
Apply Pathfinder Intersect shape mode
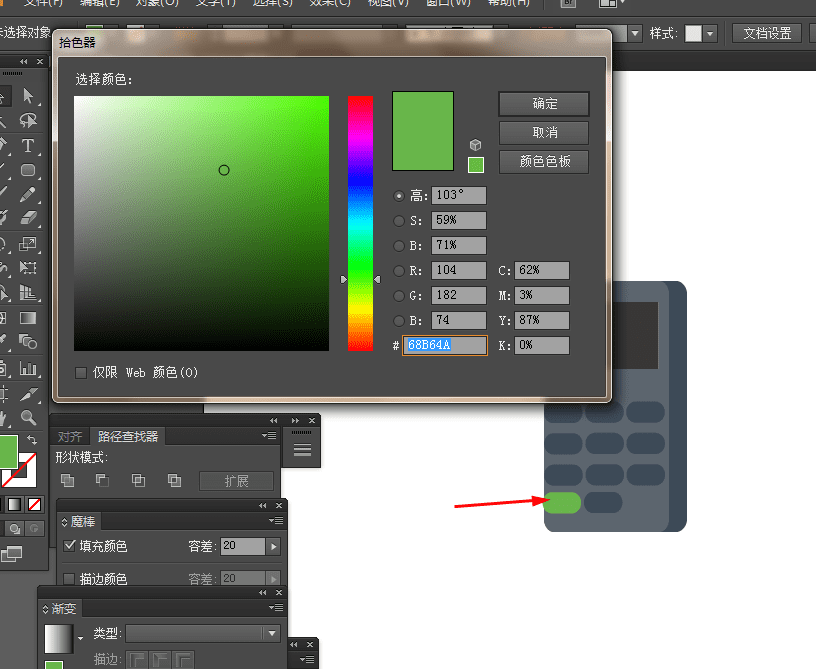138,480
